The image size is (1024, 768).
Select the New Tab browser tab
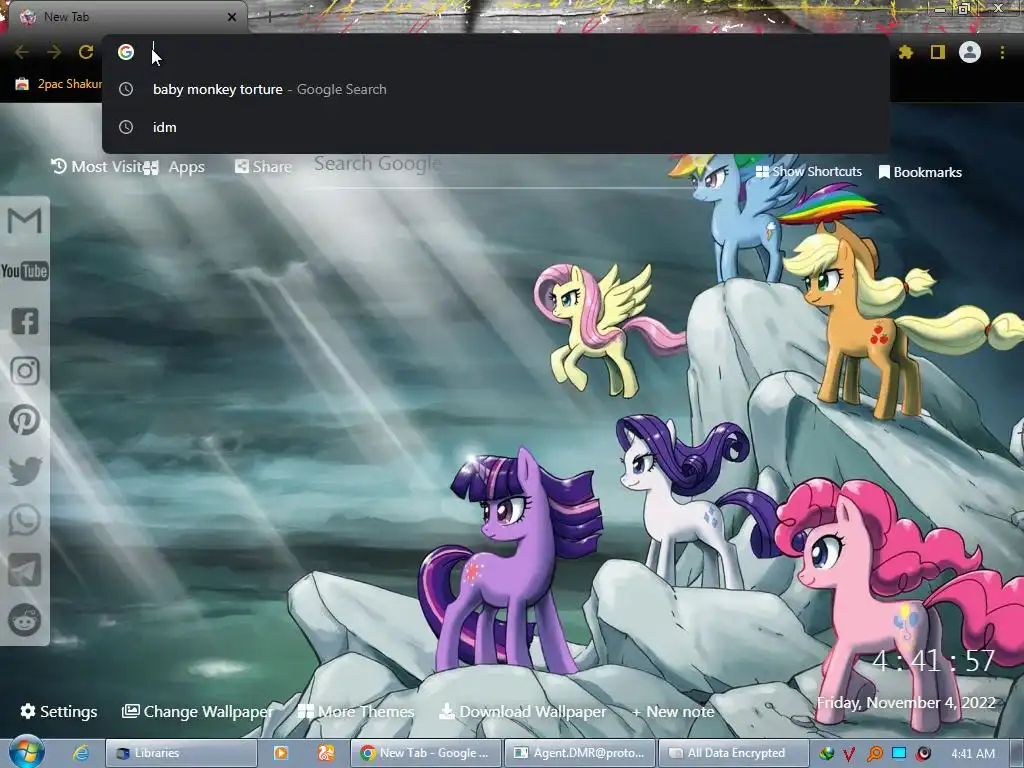128,16
